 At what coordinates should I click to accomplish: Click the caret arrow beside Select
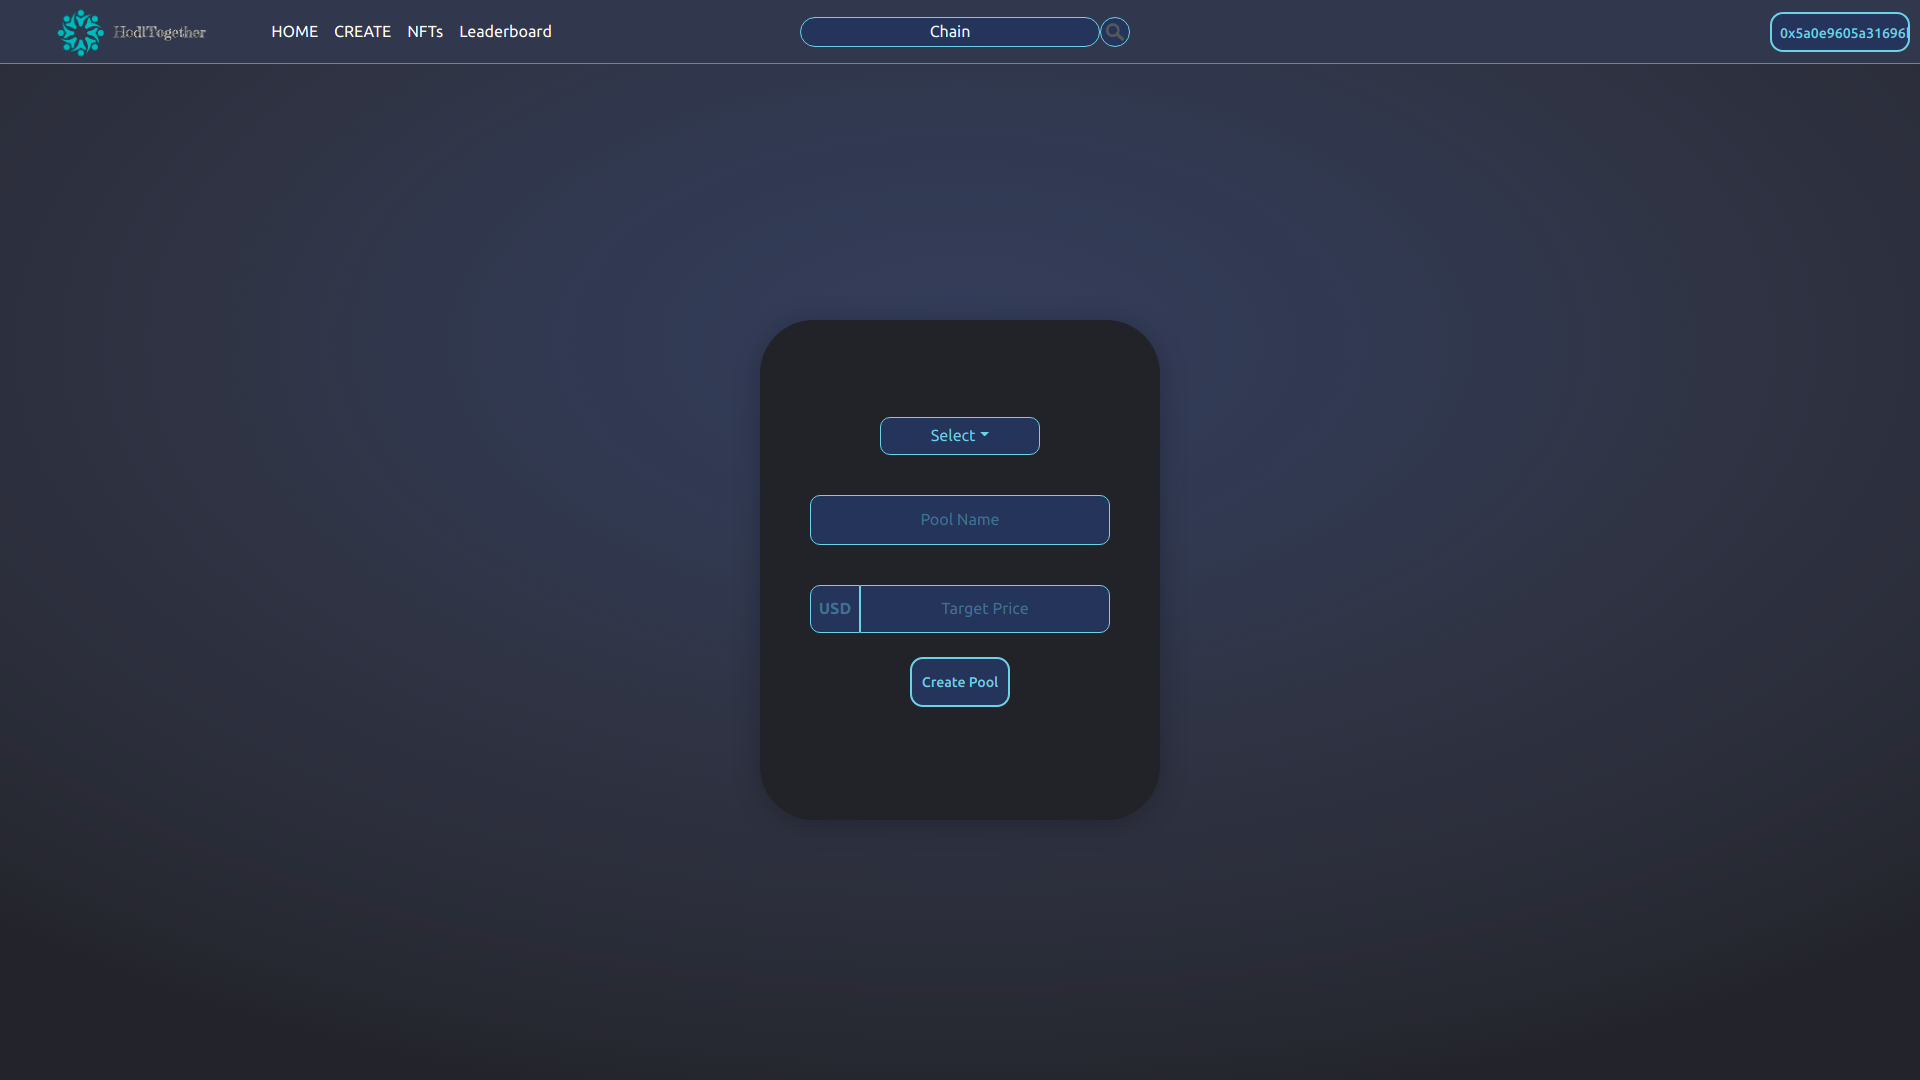pos(985,435)
